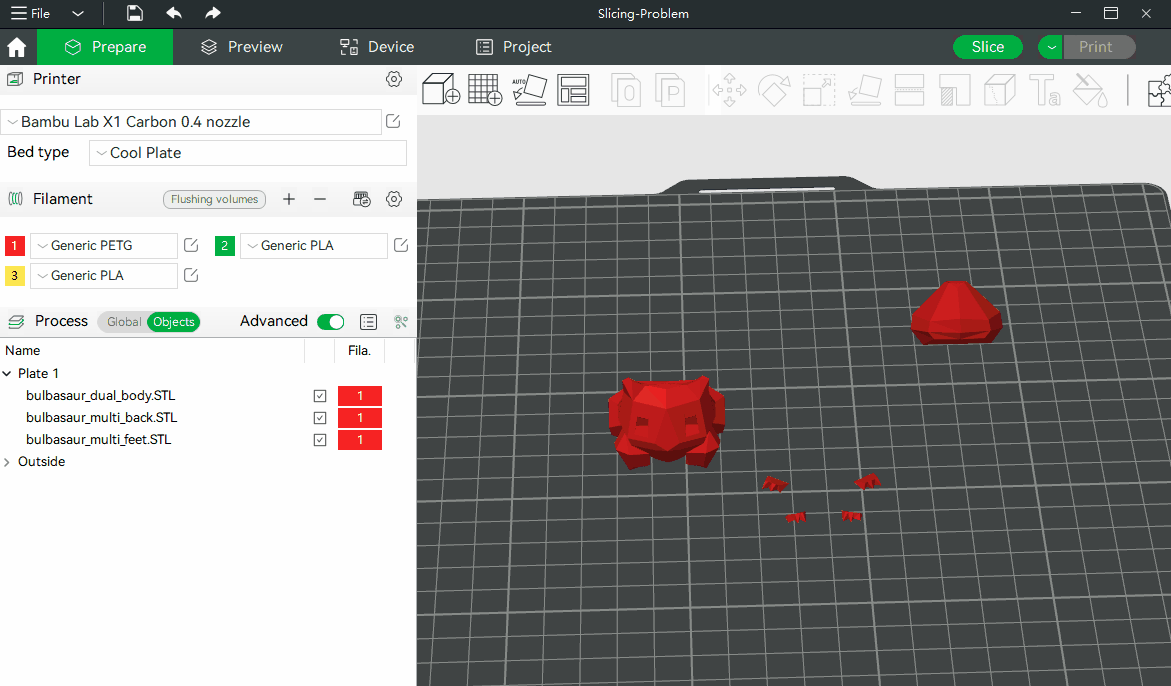1171x686 pixels.
Task: Click the Add Plate grid icon
Action: (485, 90)
